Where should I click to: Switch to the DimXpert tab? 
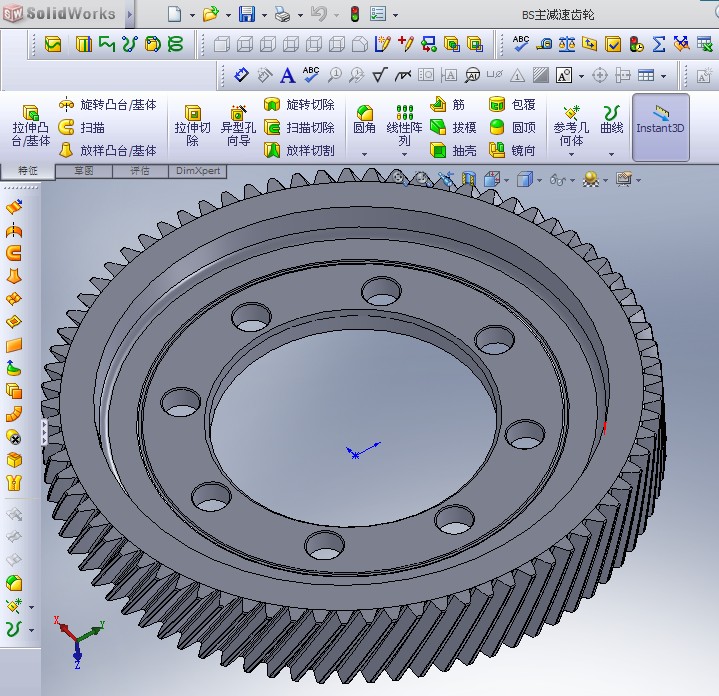point(198,171)
